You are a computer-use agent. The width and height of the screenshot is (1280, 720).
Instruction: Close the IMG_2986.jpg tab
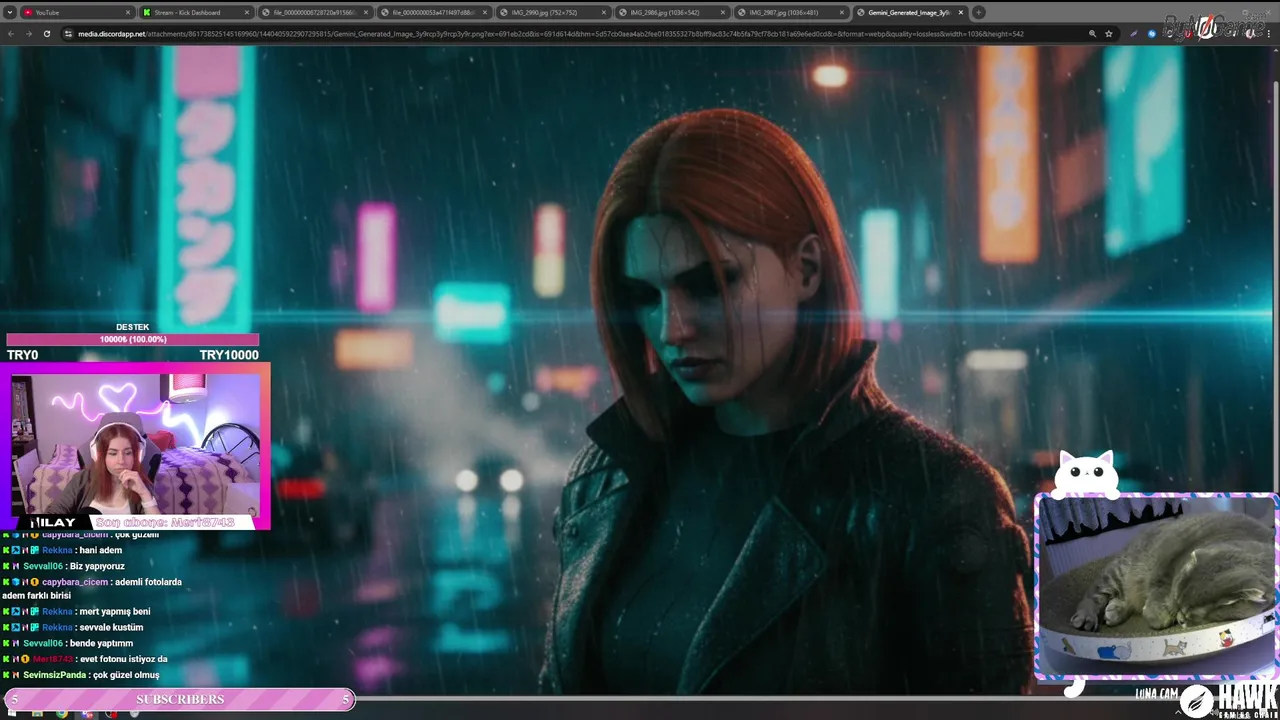click(723, 12)
